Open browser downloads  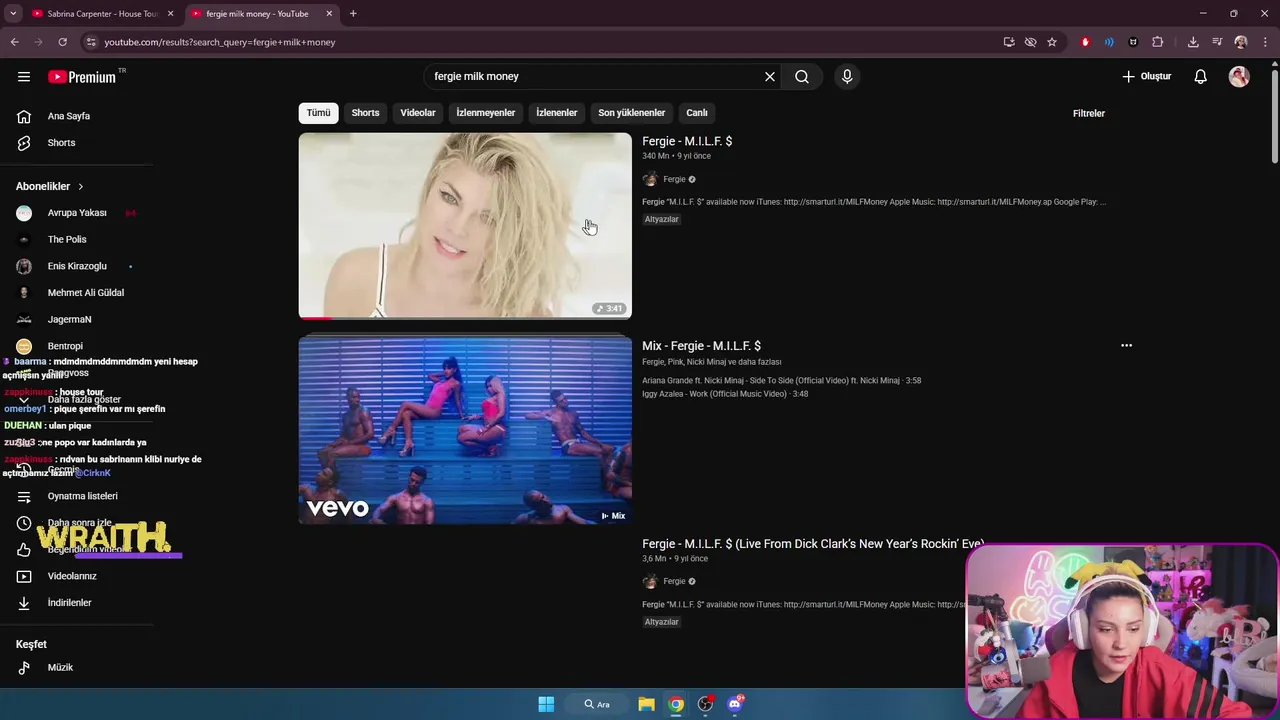click(1193, 42)
